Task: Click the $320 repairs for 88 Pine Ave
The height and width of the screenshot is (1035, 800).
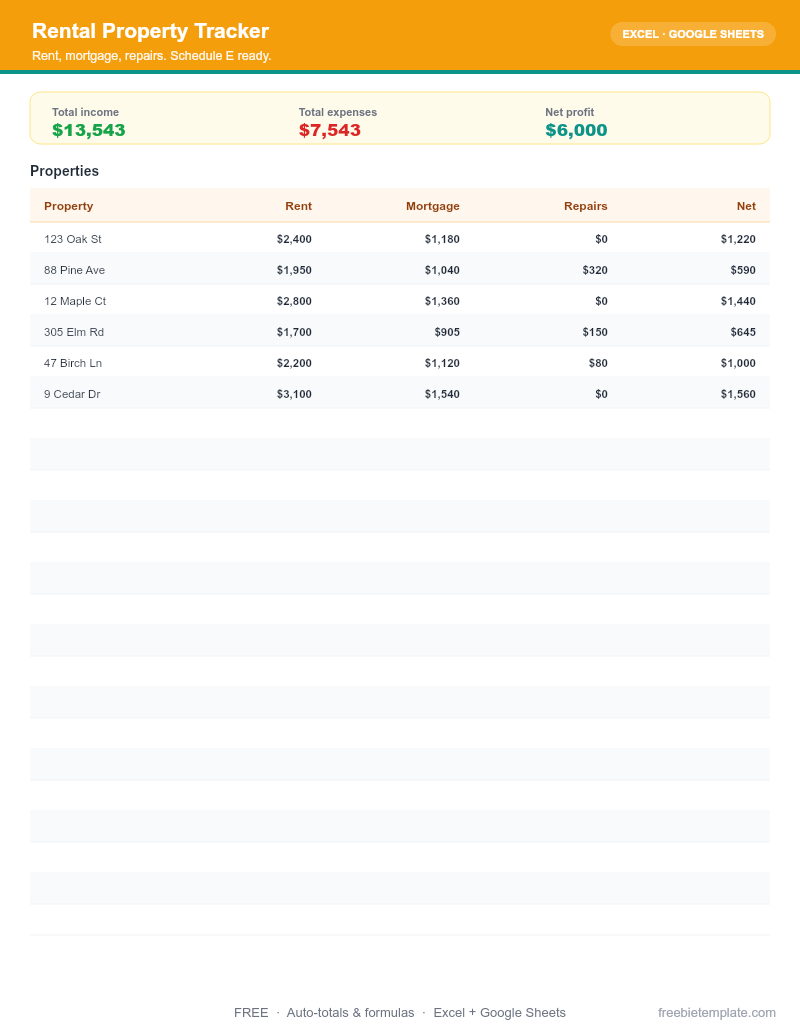Action: click(595, 270)
